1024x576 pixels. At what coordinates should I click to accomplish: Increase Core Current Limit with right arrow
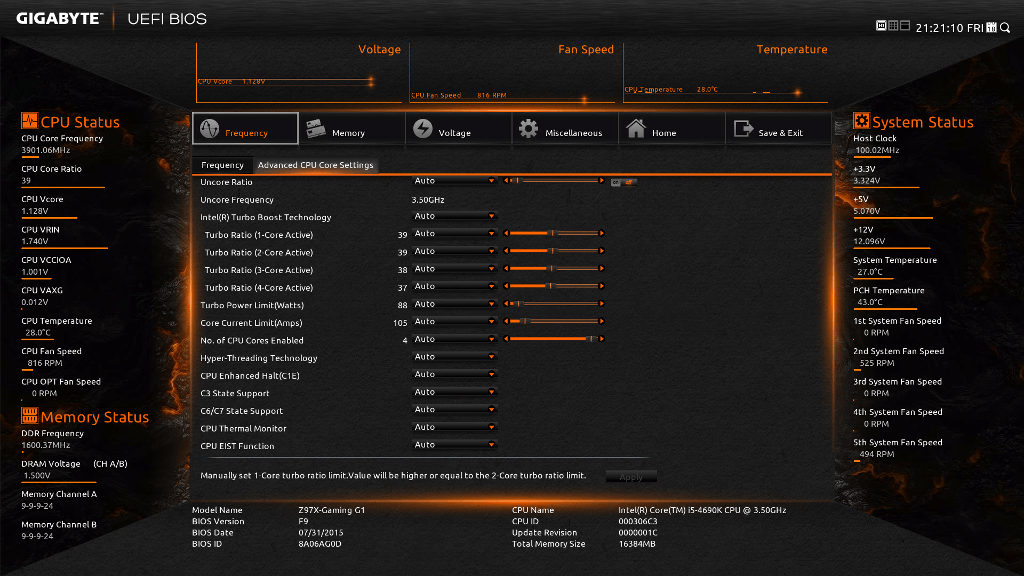(601, 321)
